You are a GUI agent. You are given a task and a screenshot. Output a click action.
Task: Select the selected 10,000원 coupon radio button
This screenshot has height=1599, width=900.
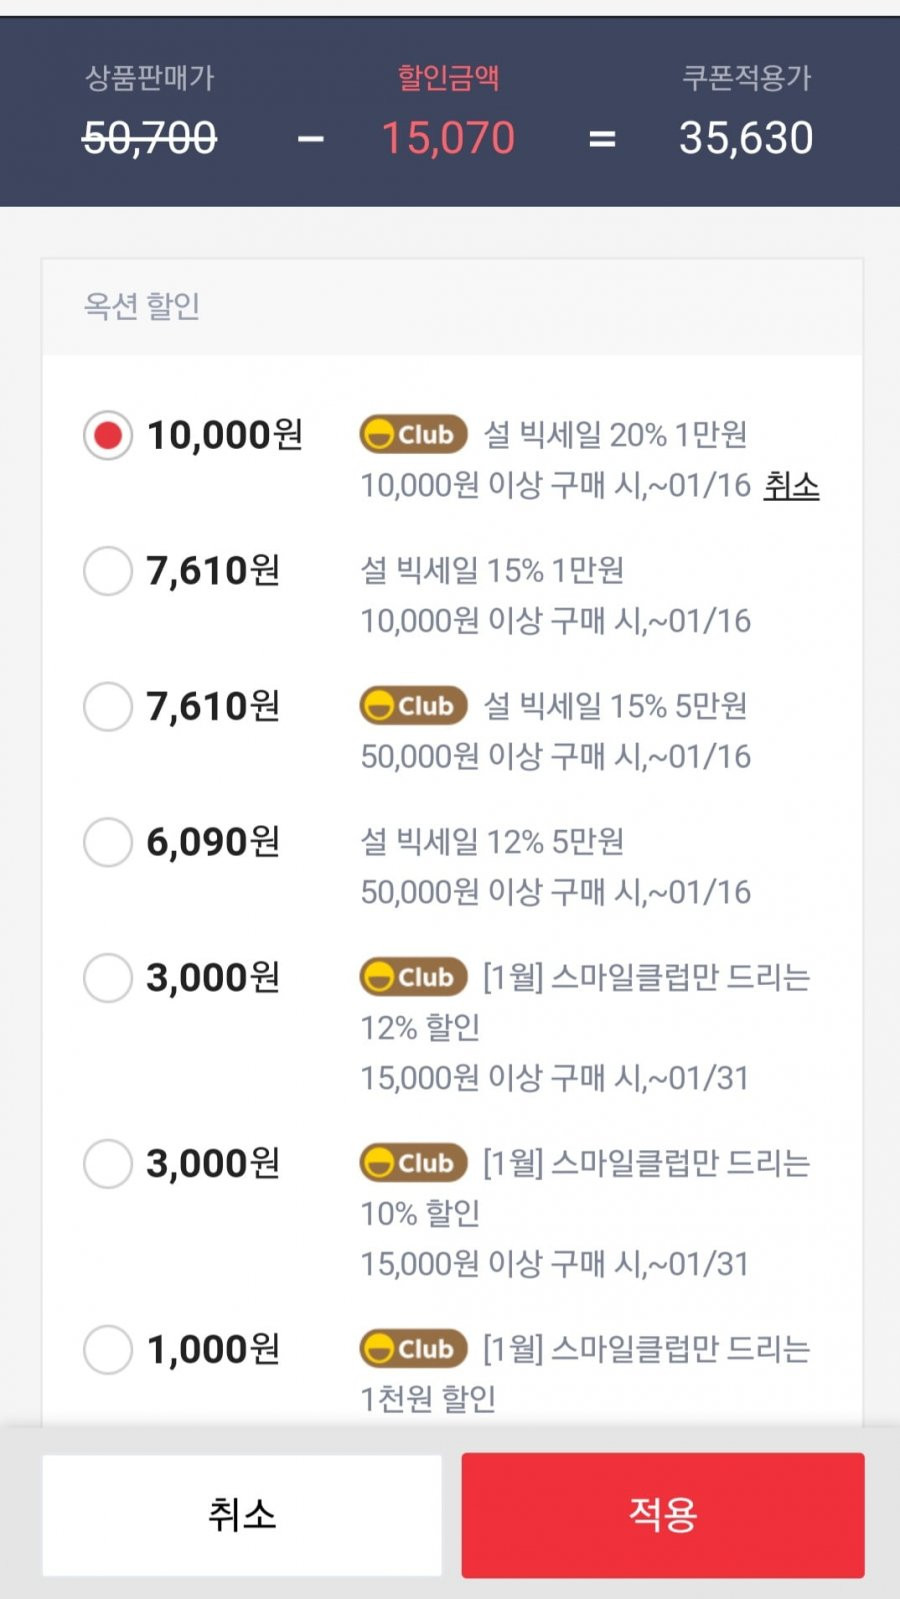pos(108,435)
